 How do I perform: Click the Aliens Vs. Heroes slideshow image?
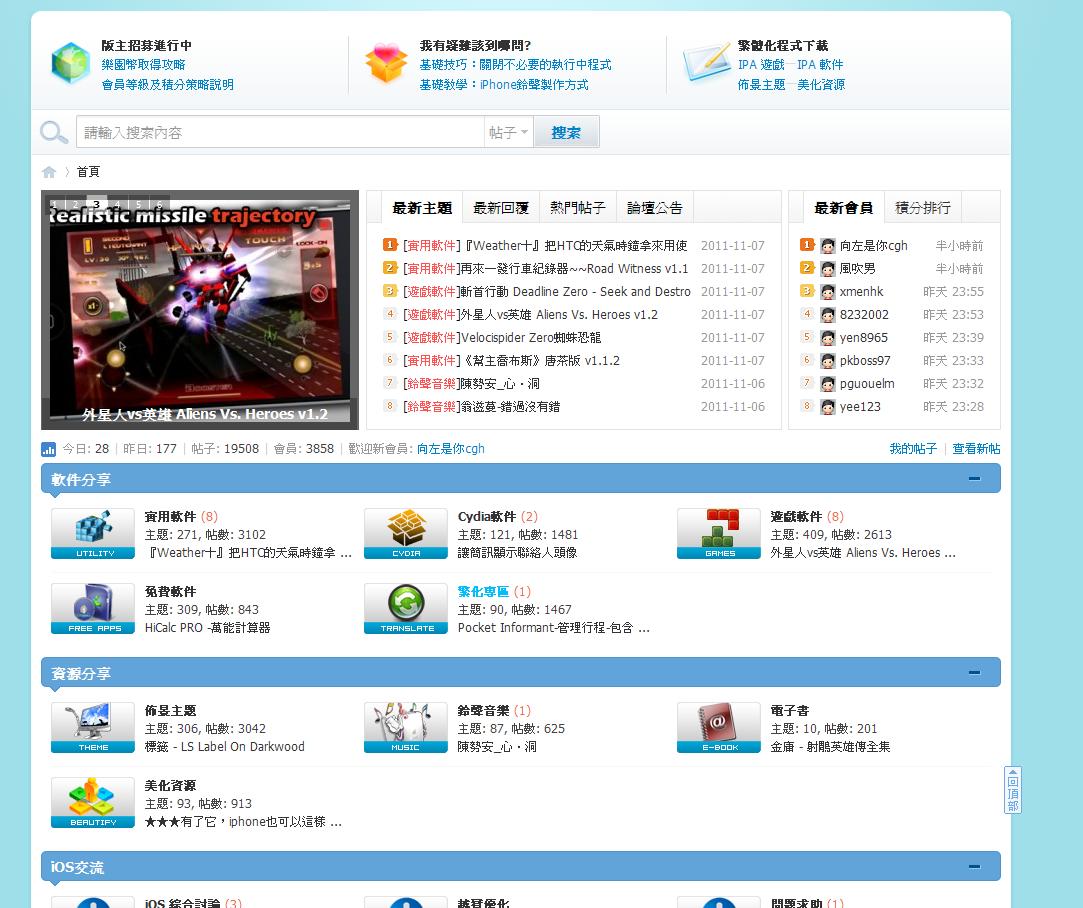pos(200,309)
